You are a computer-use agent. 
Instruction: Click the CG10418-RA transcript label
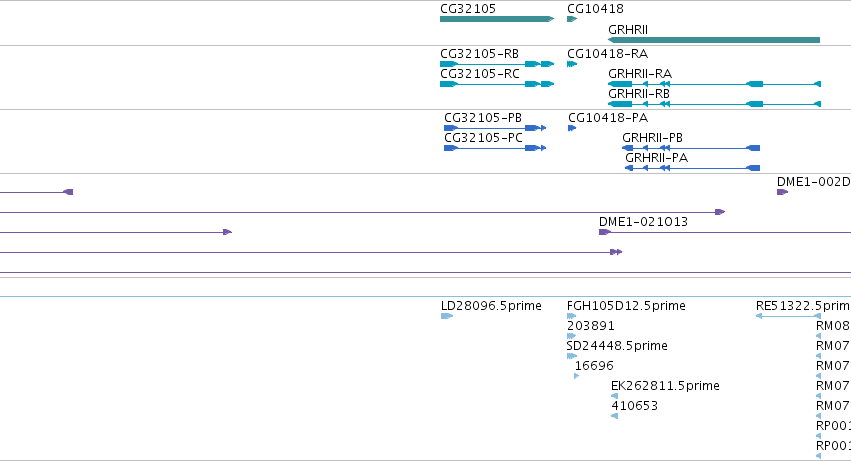pos(607,54)
